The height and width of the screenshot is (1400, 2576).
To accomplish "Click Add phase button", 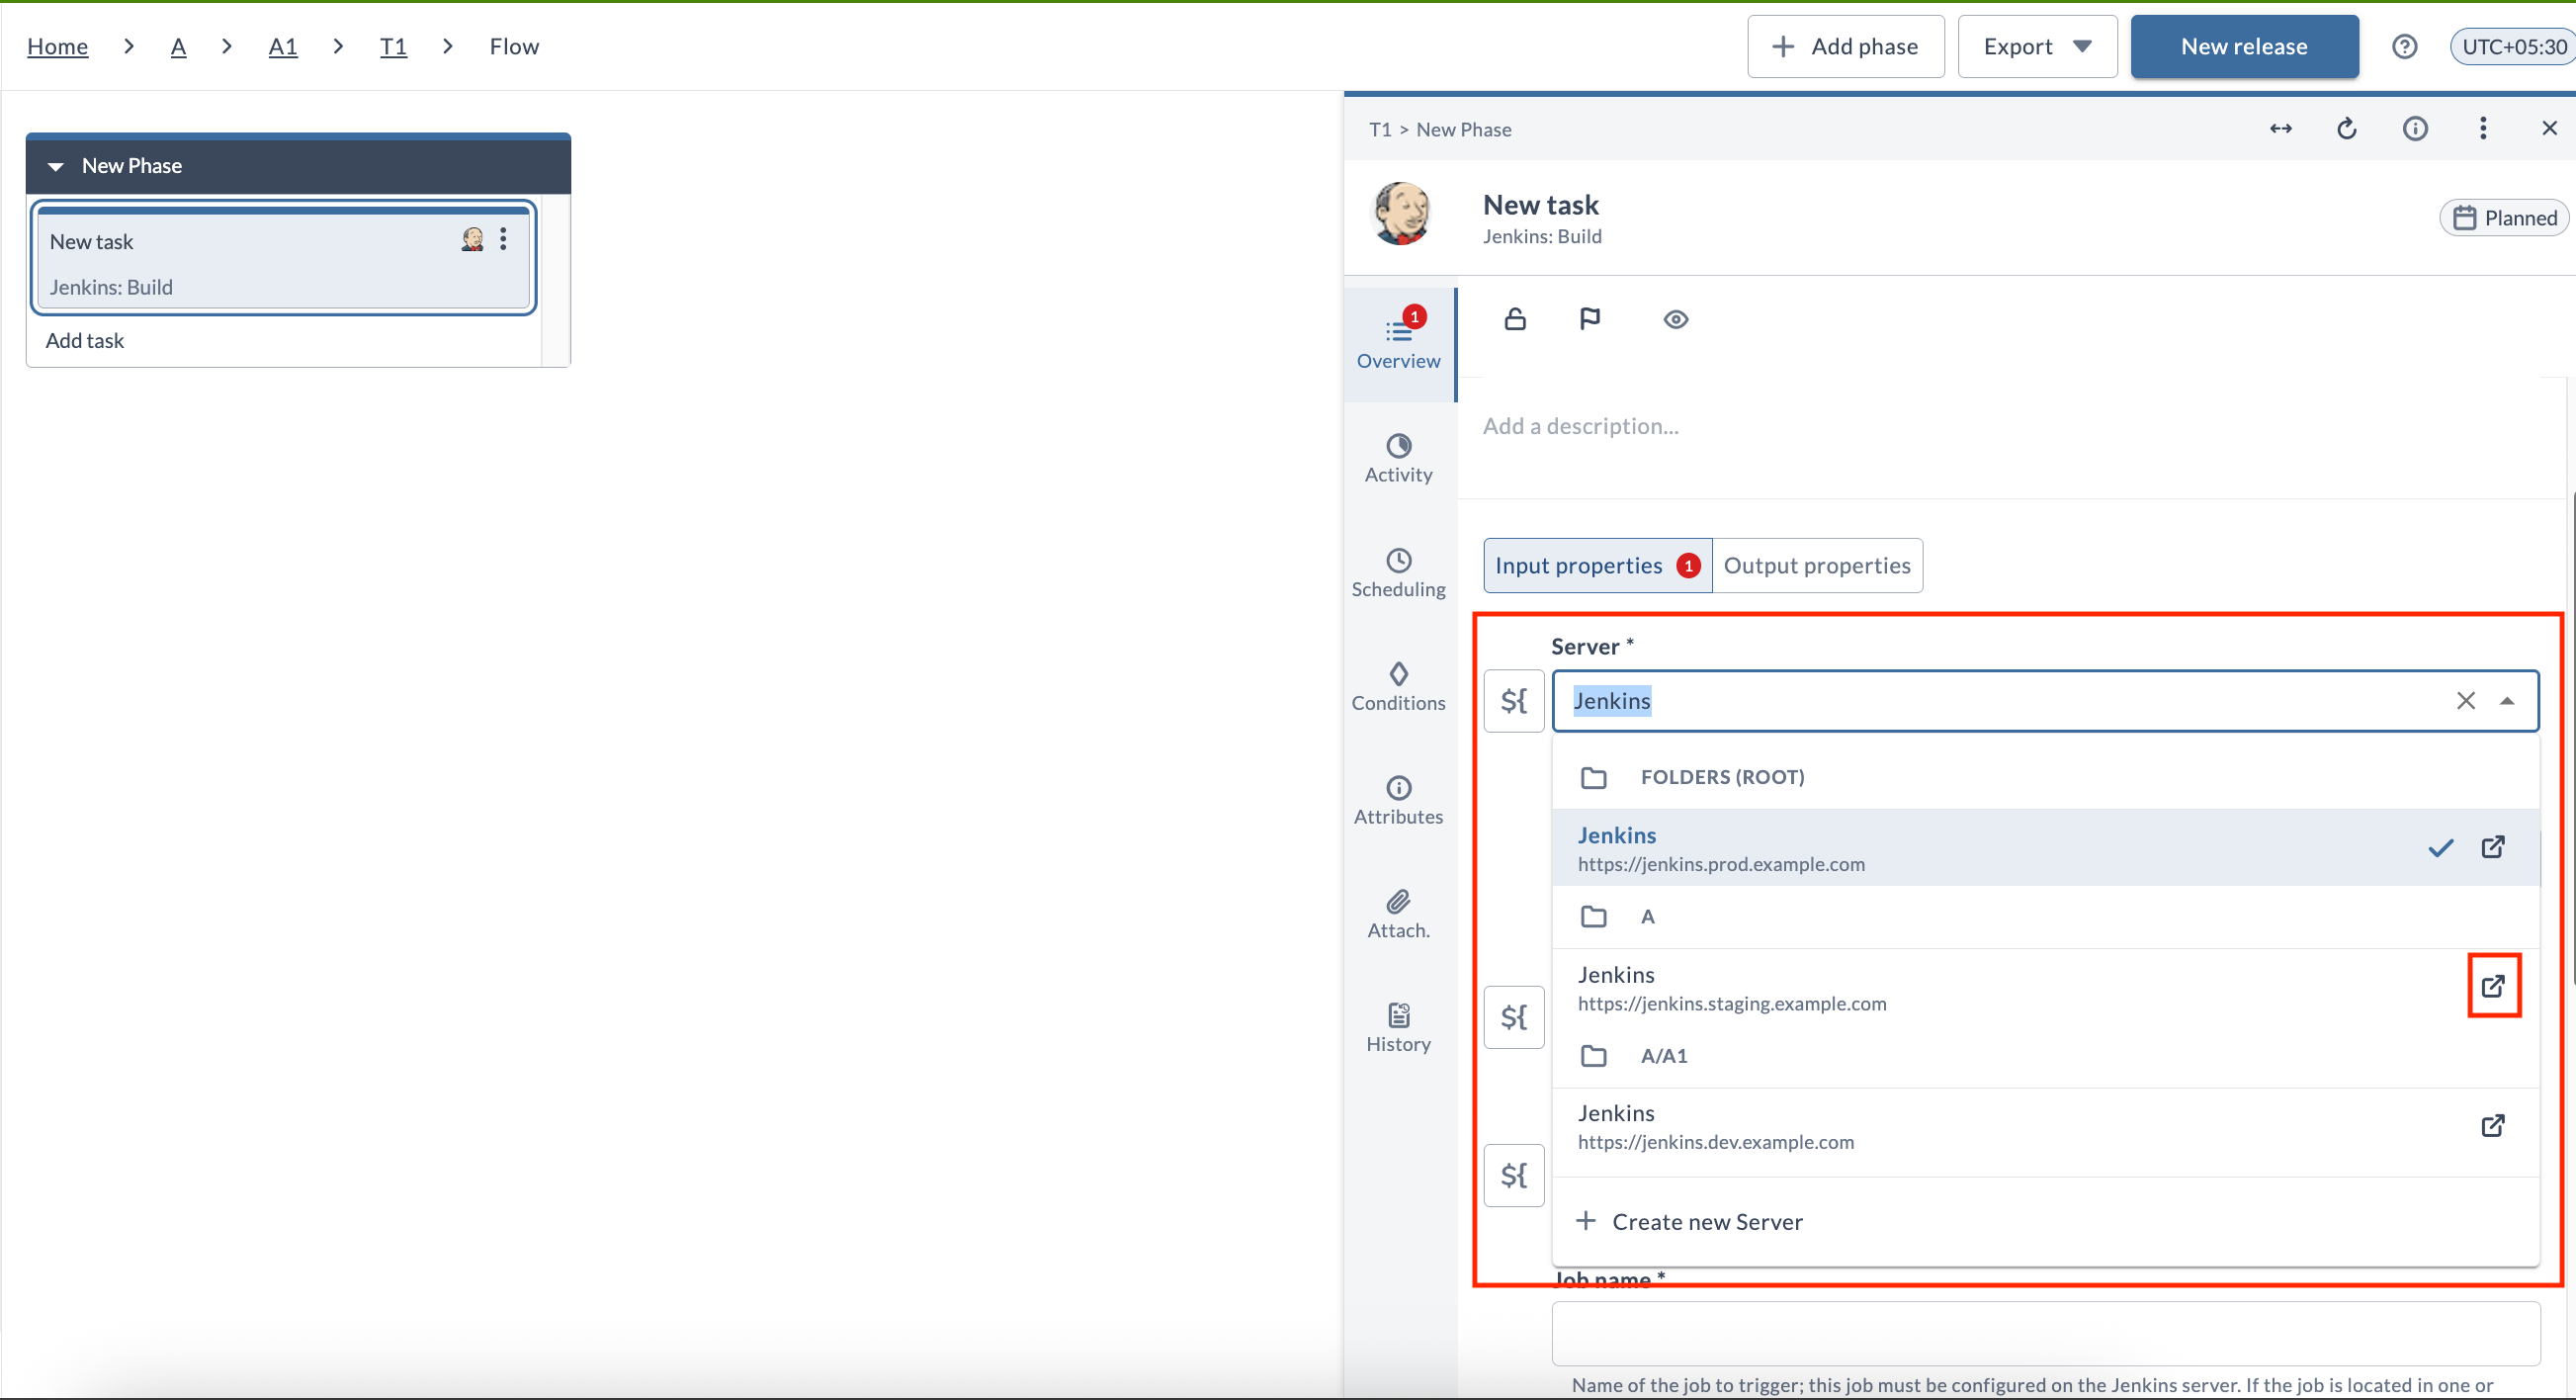I will pyautogui.click(x=1845, y=46).
